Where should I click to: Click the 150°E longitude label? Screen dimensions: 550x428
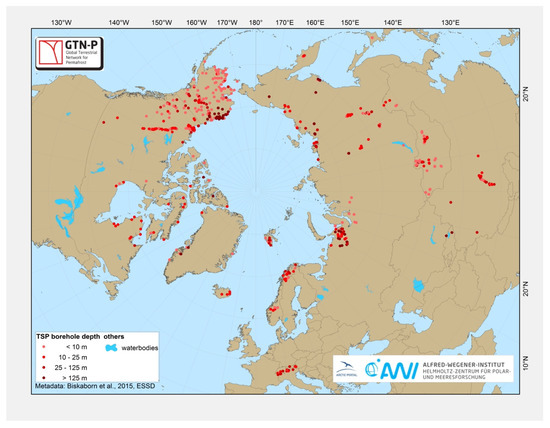point(350,23)
